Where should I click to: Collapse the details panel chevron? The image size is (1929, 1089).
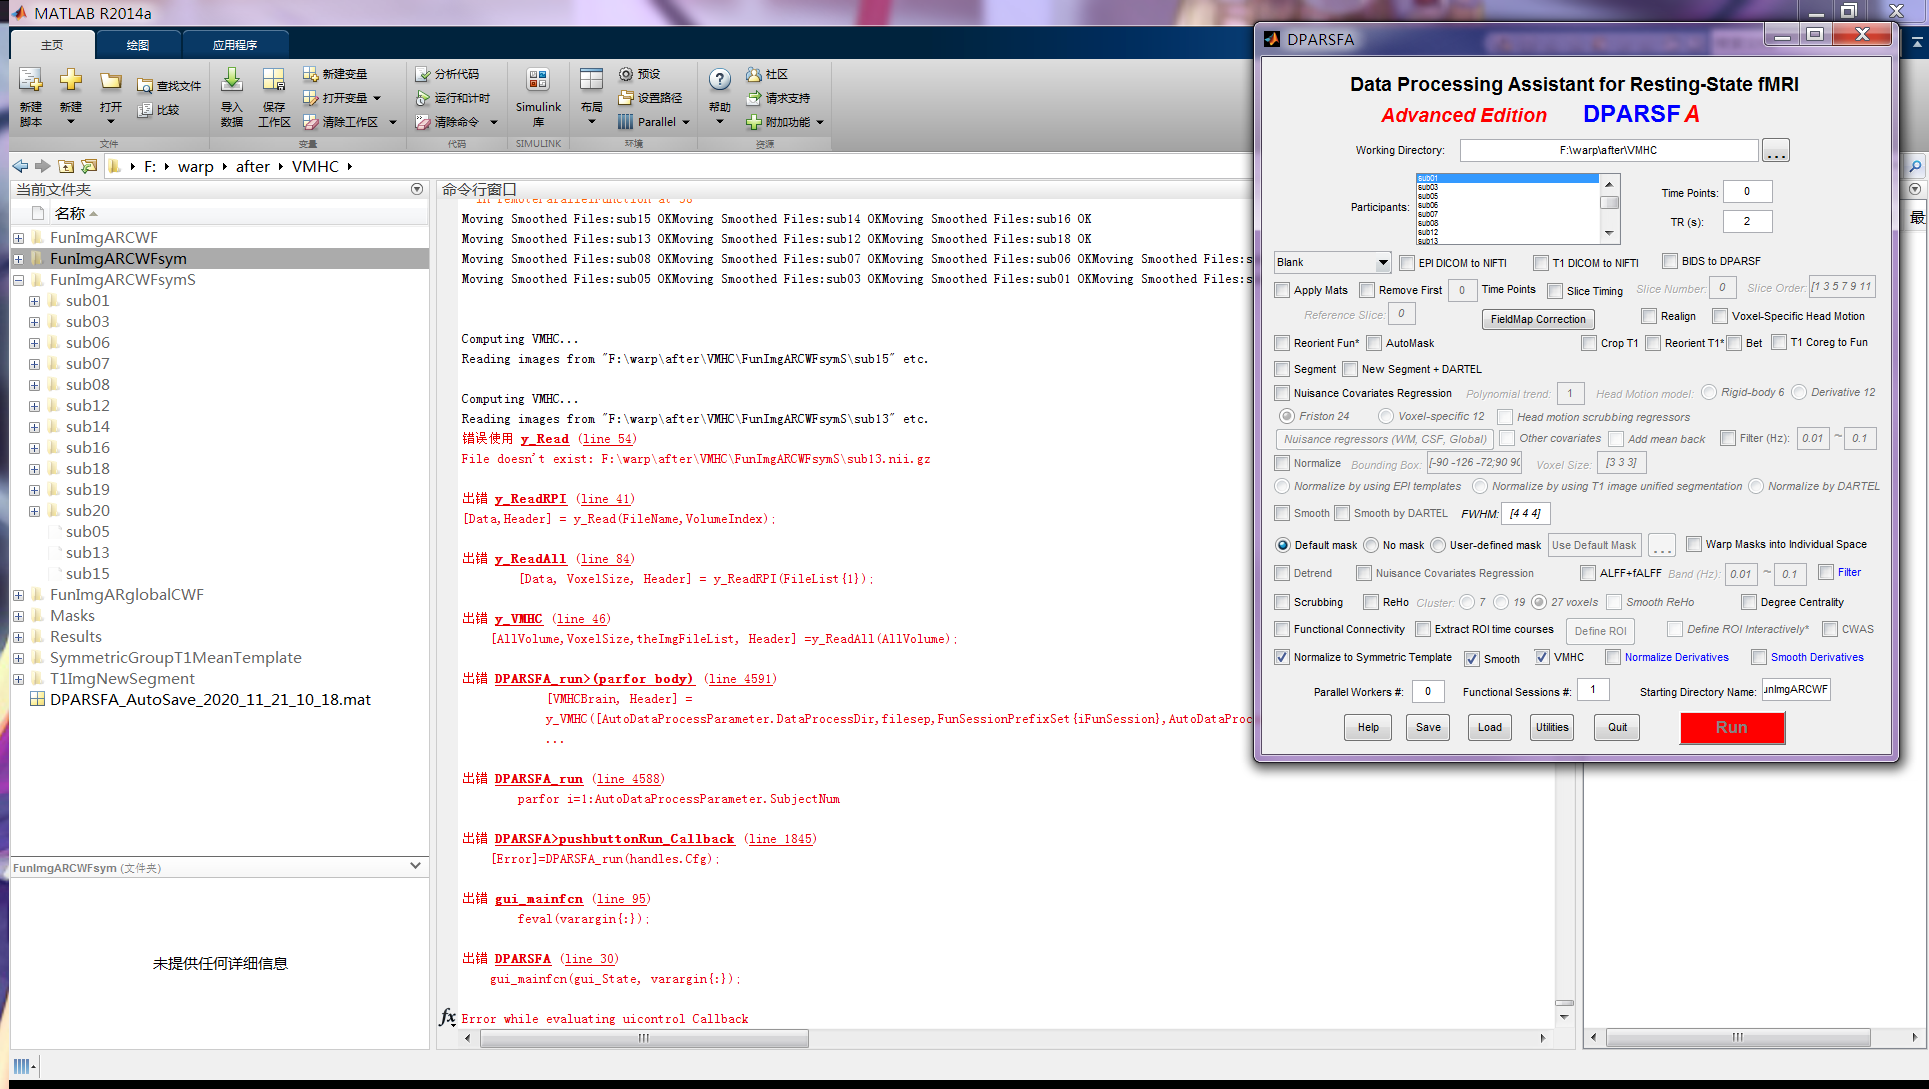pyautogui.click(x=416, y=865)
